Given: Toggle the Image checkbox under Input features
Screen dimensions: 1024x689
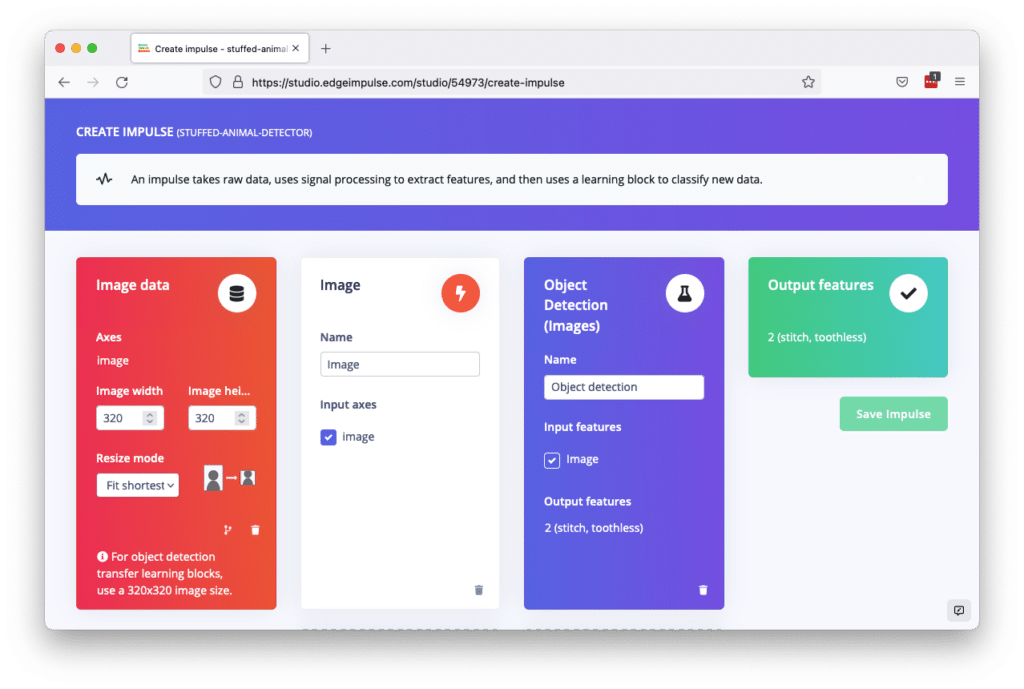Looking at the screenshot, I should (x=552, y=460).
